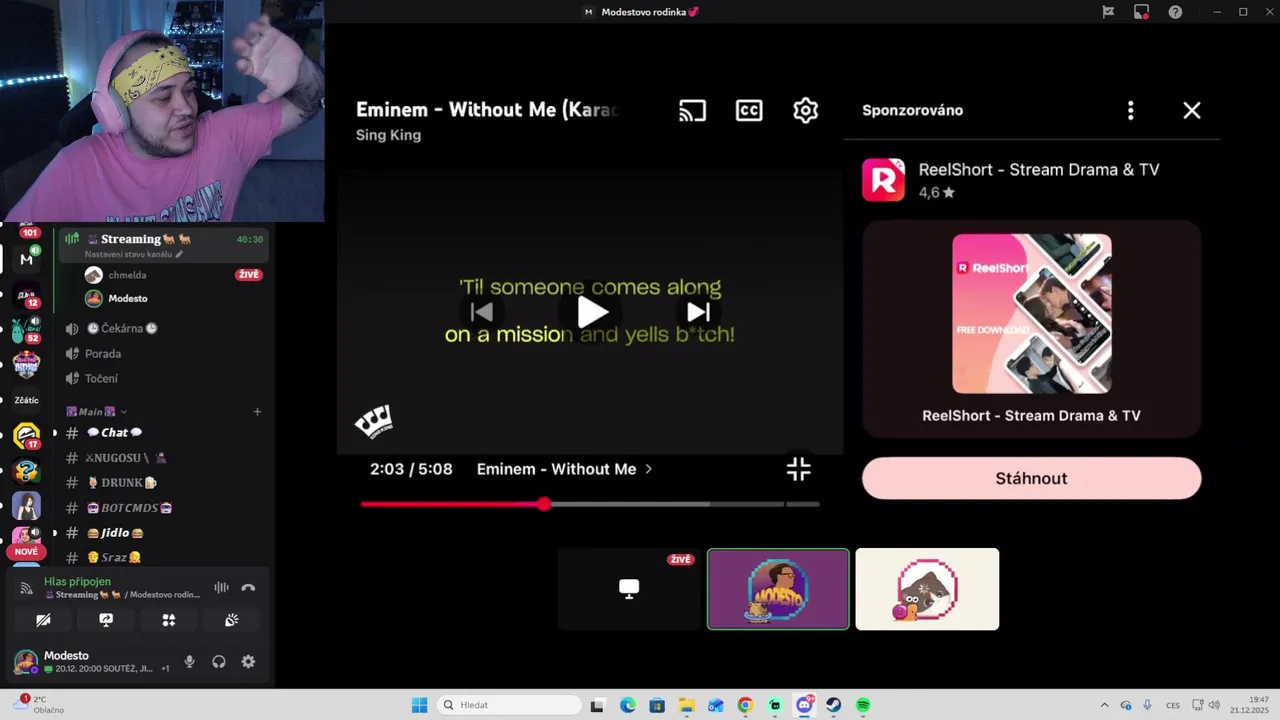Open the sponsored ad options menu
This screenshot has width=1280, height=720.
click(1131, 110)
